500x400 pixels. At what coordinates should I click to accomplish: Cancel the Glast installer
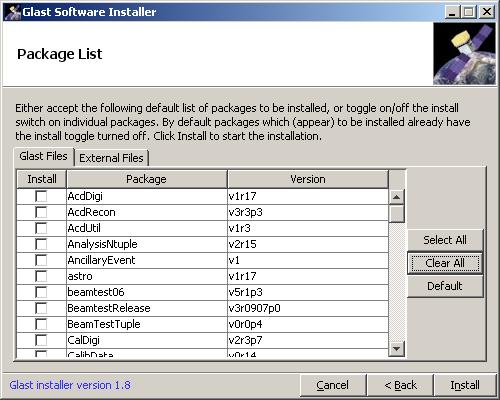point(333,385)
